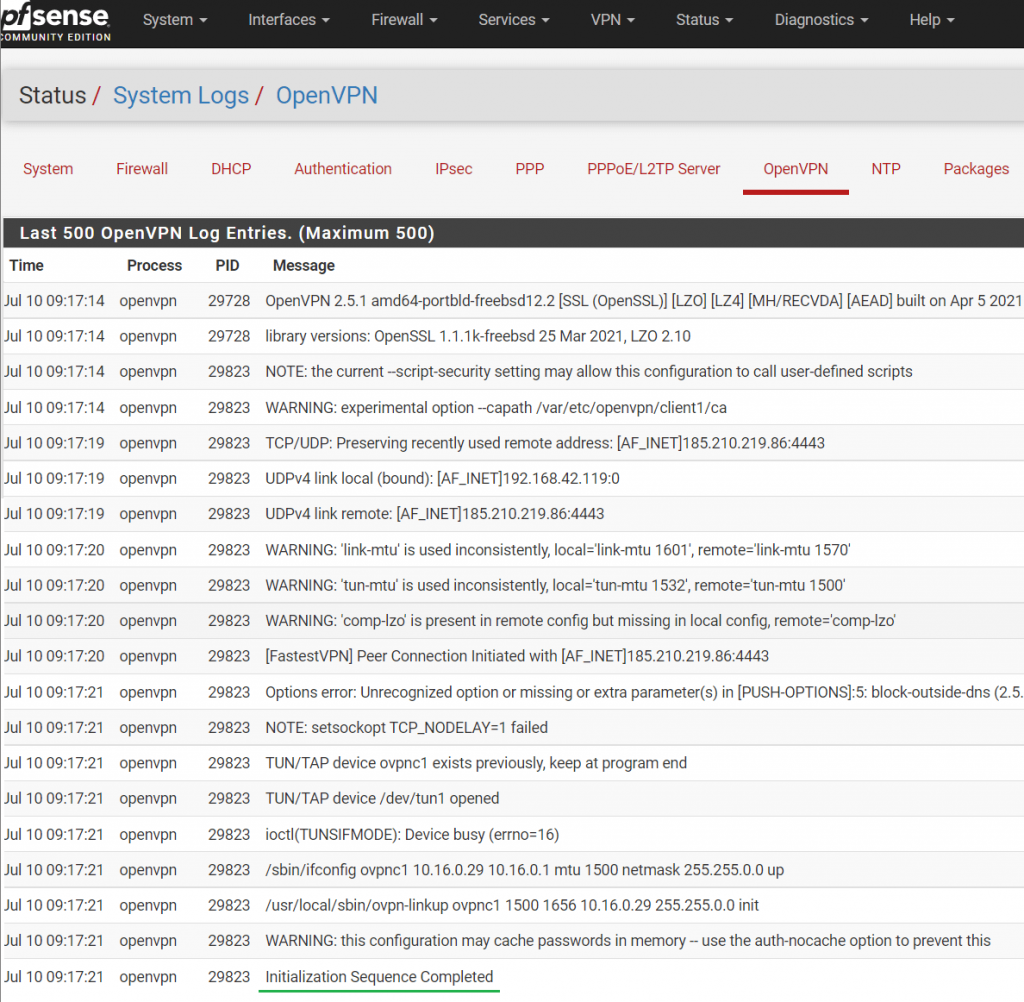View the Authentication logs tab

pyautogui.click(x=343, y=169)
